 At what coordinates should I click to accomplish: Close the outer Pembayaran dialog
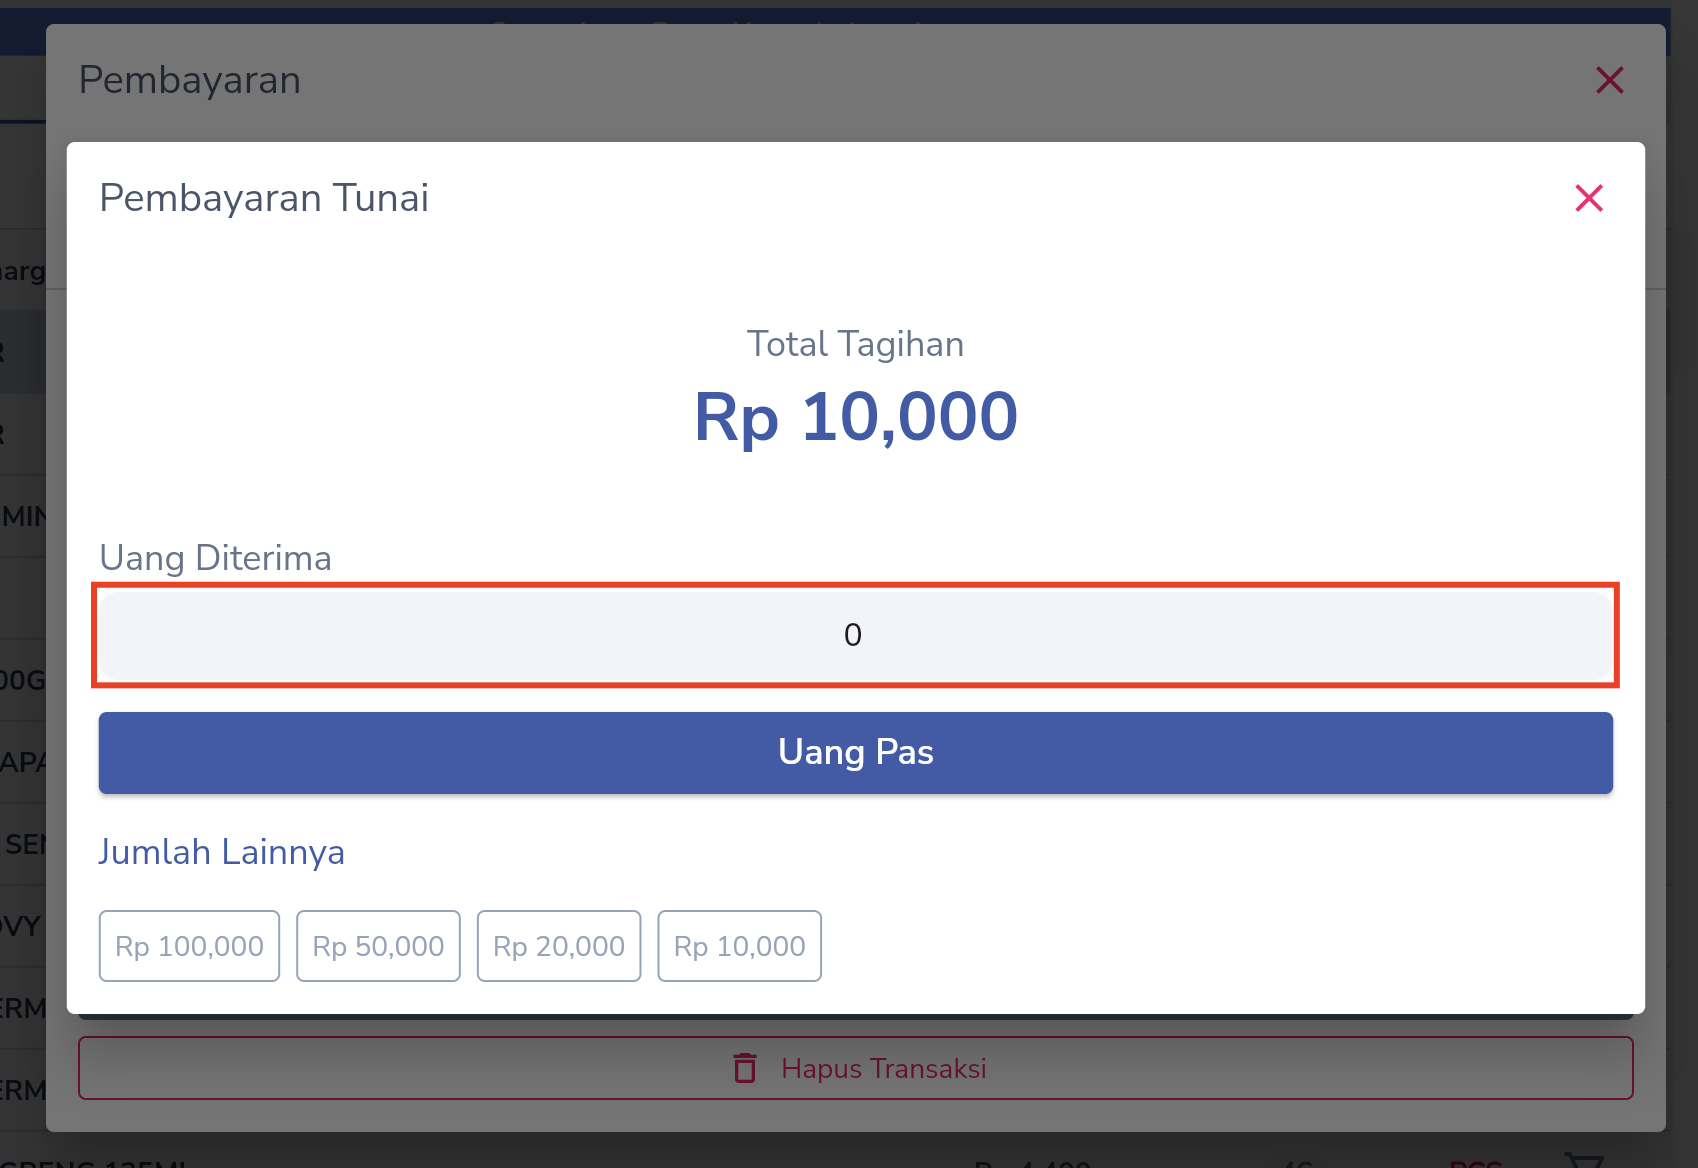pos(1610,80)
